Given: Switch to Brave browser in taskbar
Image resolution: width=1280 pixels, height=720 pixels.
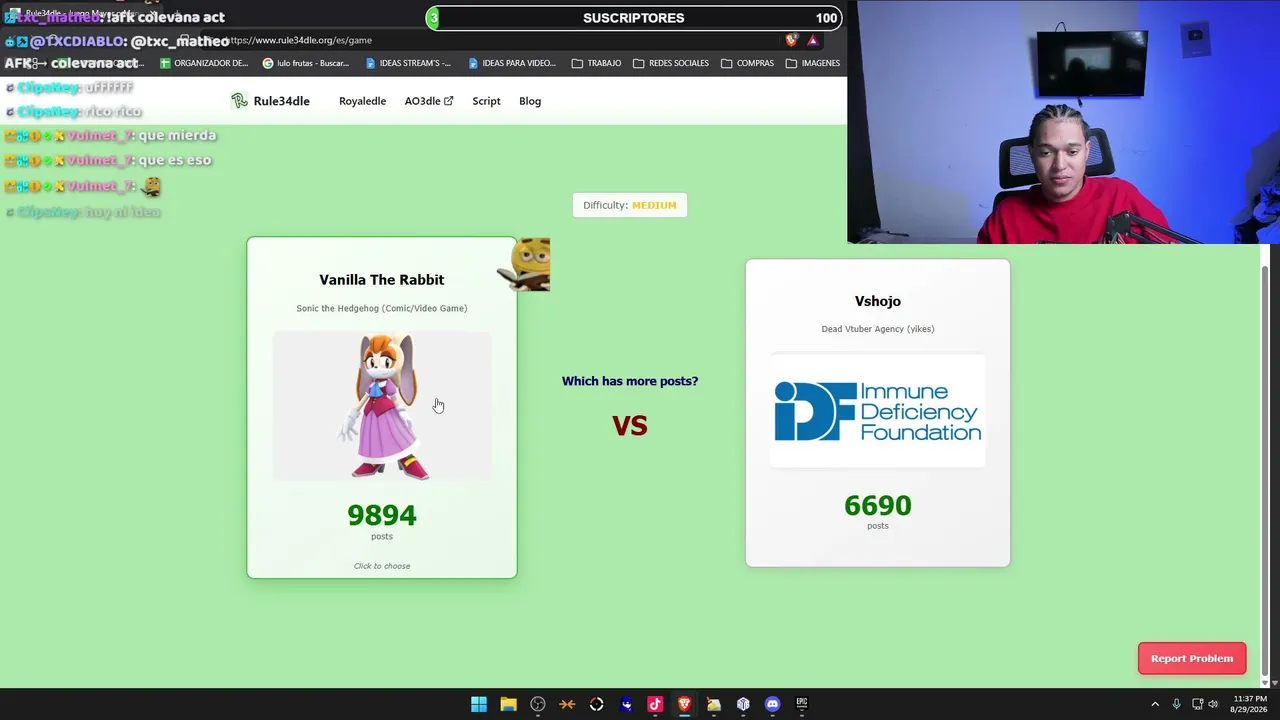Looking at the screenshot, I should 684,704.
